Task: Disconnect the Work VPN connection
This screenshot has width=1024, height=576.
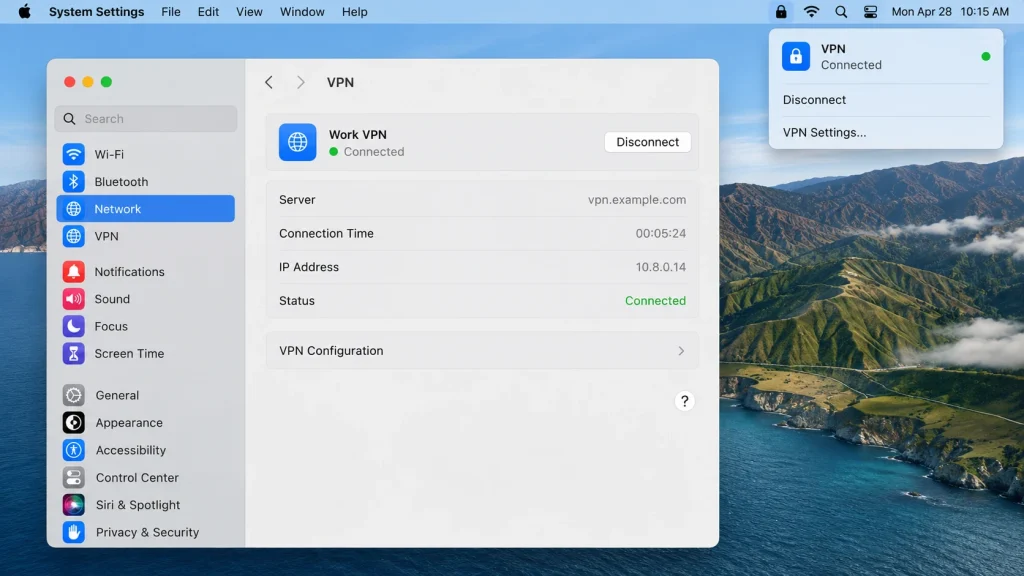Action: [648, 142]
